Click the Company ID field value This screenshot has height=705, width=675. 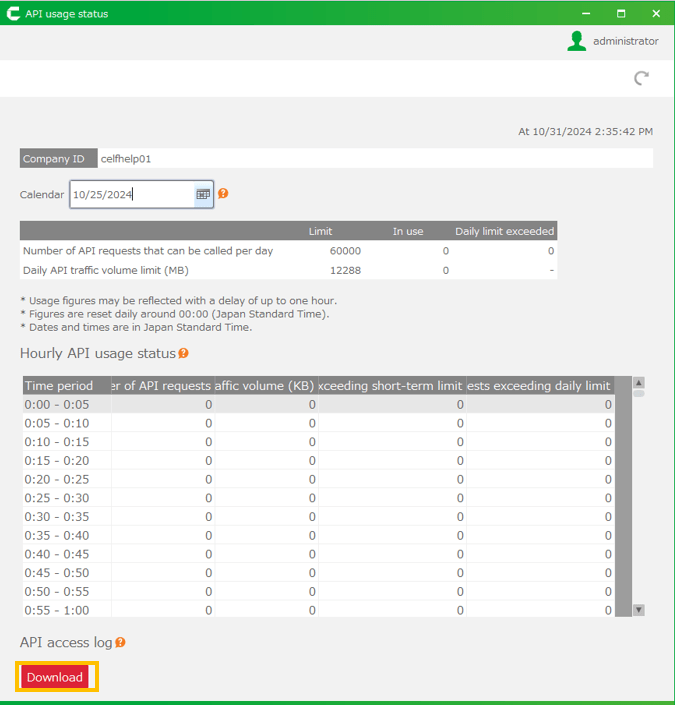[126, 158]
